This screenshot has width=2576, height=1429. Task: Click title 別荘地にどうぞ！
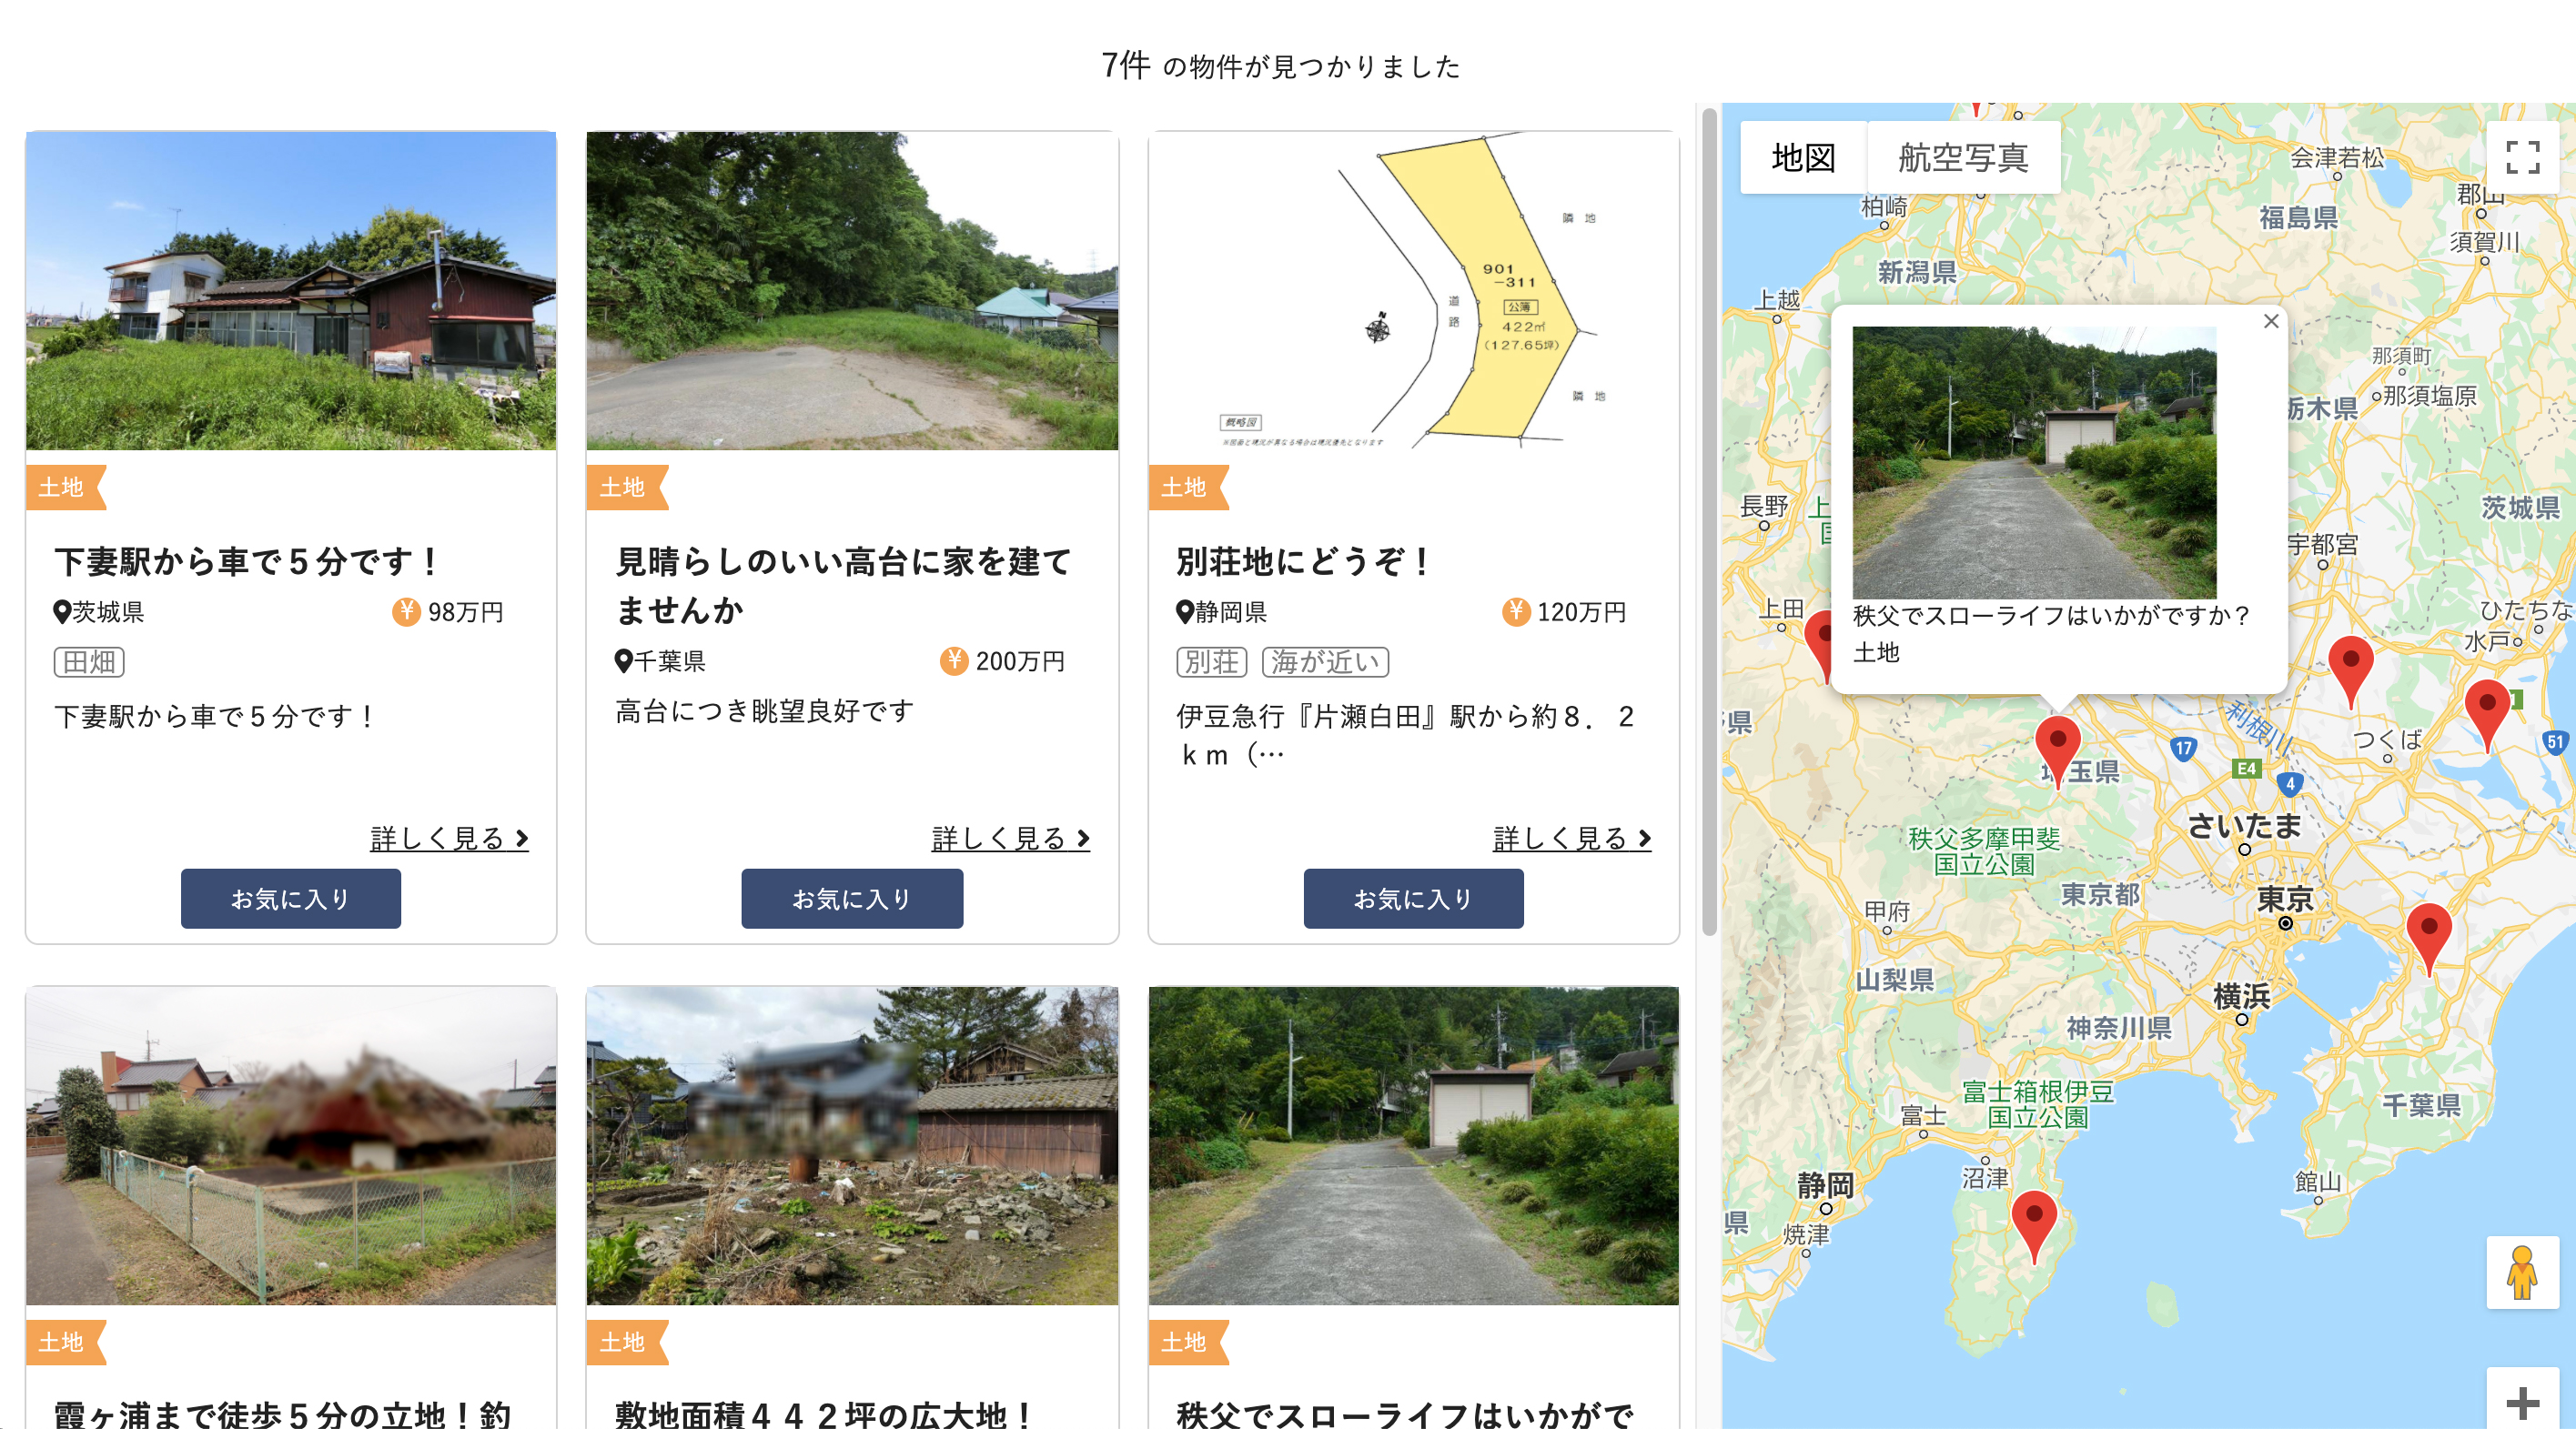pos(1304,561)
